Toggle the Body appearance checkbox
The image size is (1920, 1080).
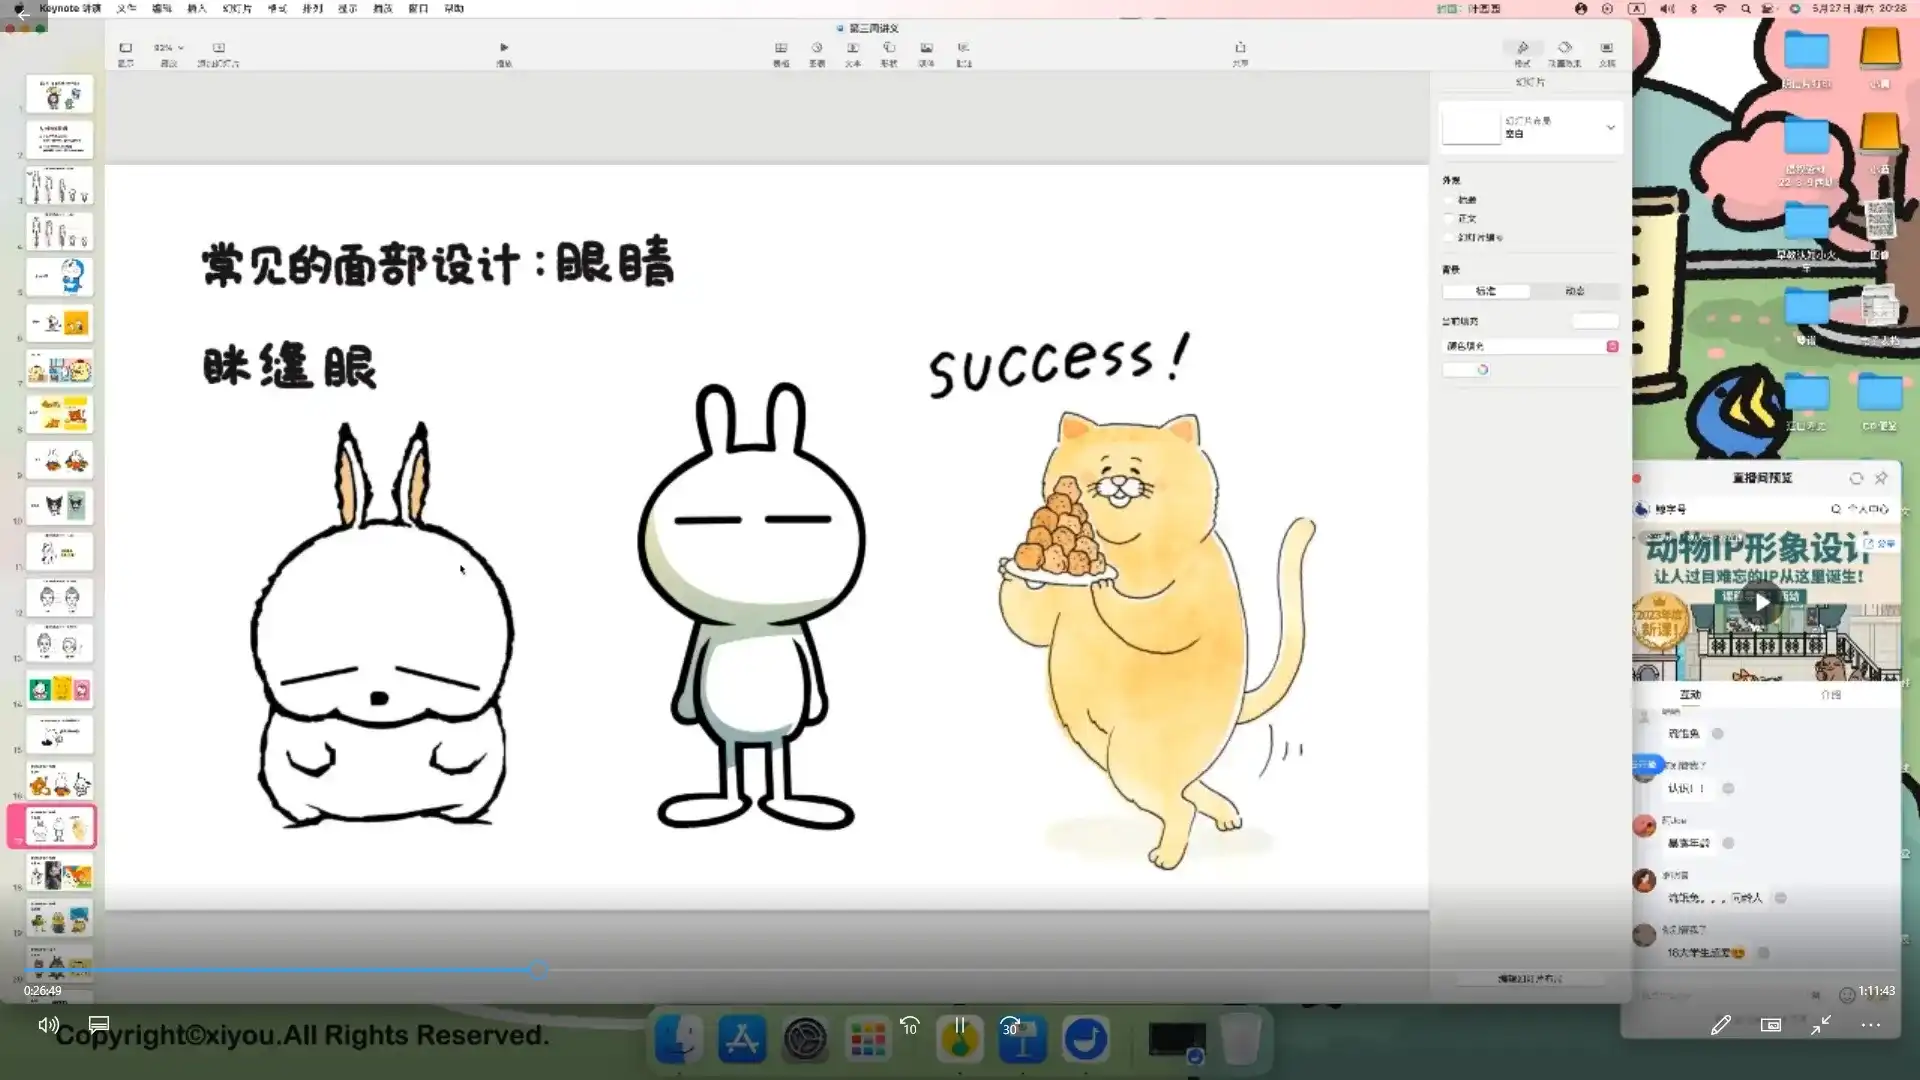[x=1449, y=218]
